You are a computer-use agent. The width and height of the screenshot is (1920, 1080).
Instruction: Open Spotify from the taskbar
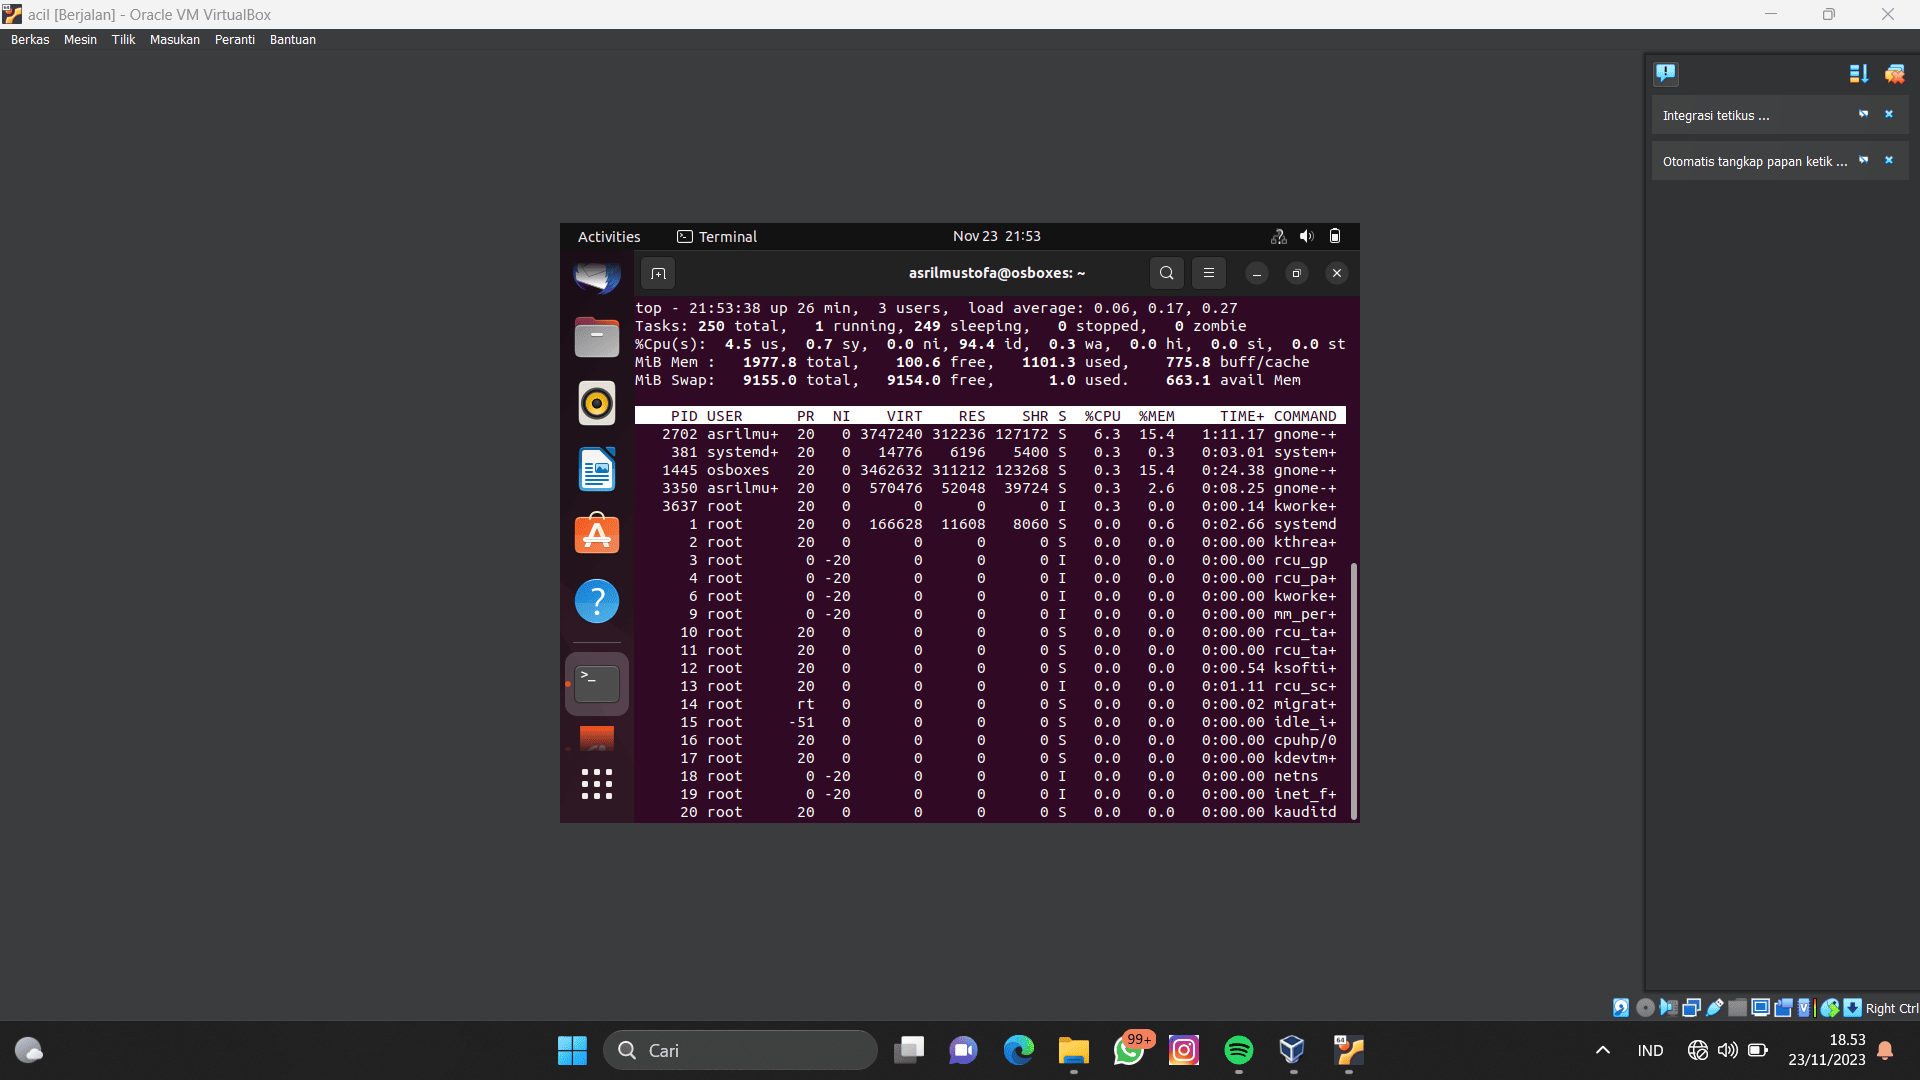pyautogui.click(x=1239, y=1050)
